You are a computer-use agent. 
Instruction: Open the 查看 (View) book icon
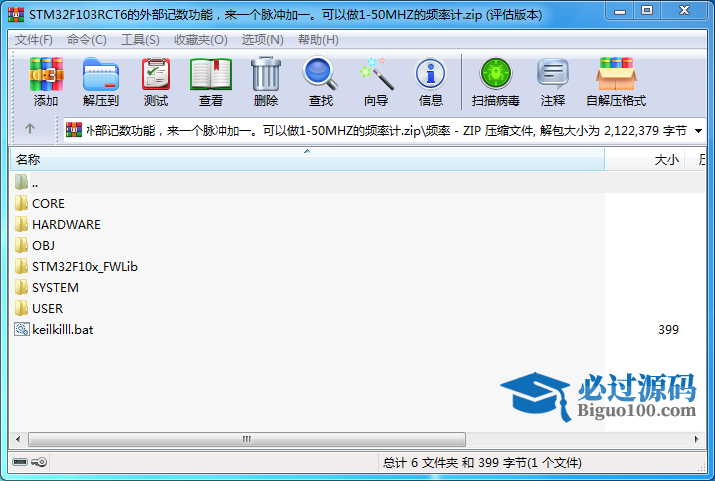point(211,74)
